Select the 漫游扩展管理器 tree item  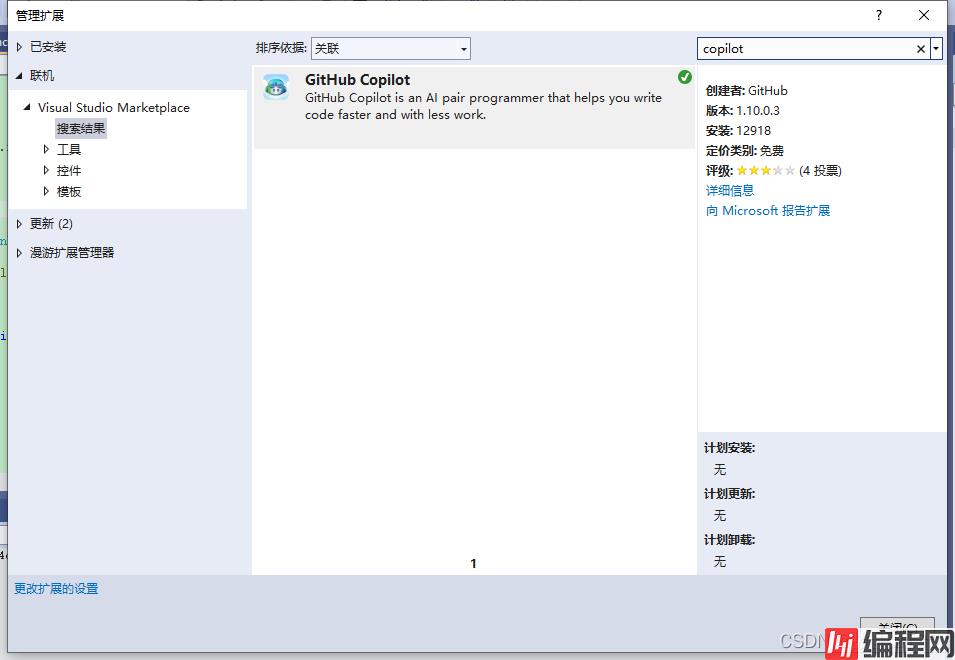pos(72,253)
